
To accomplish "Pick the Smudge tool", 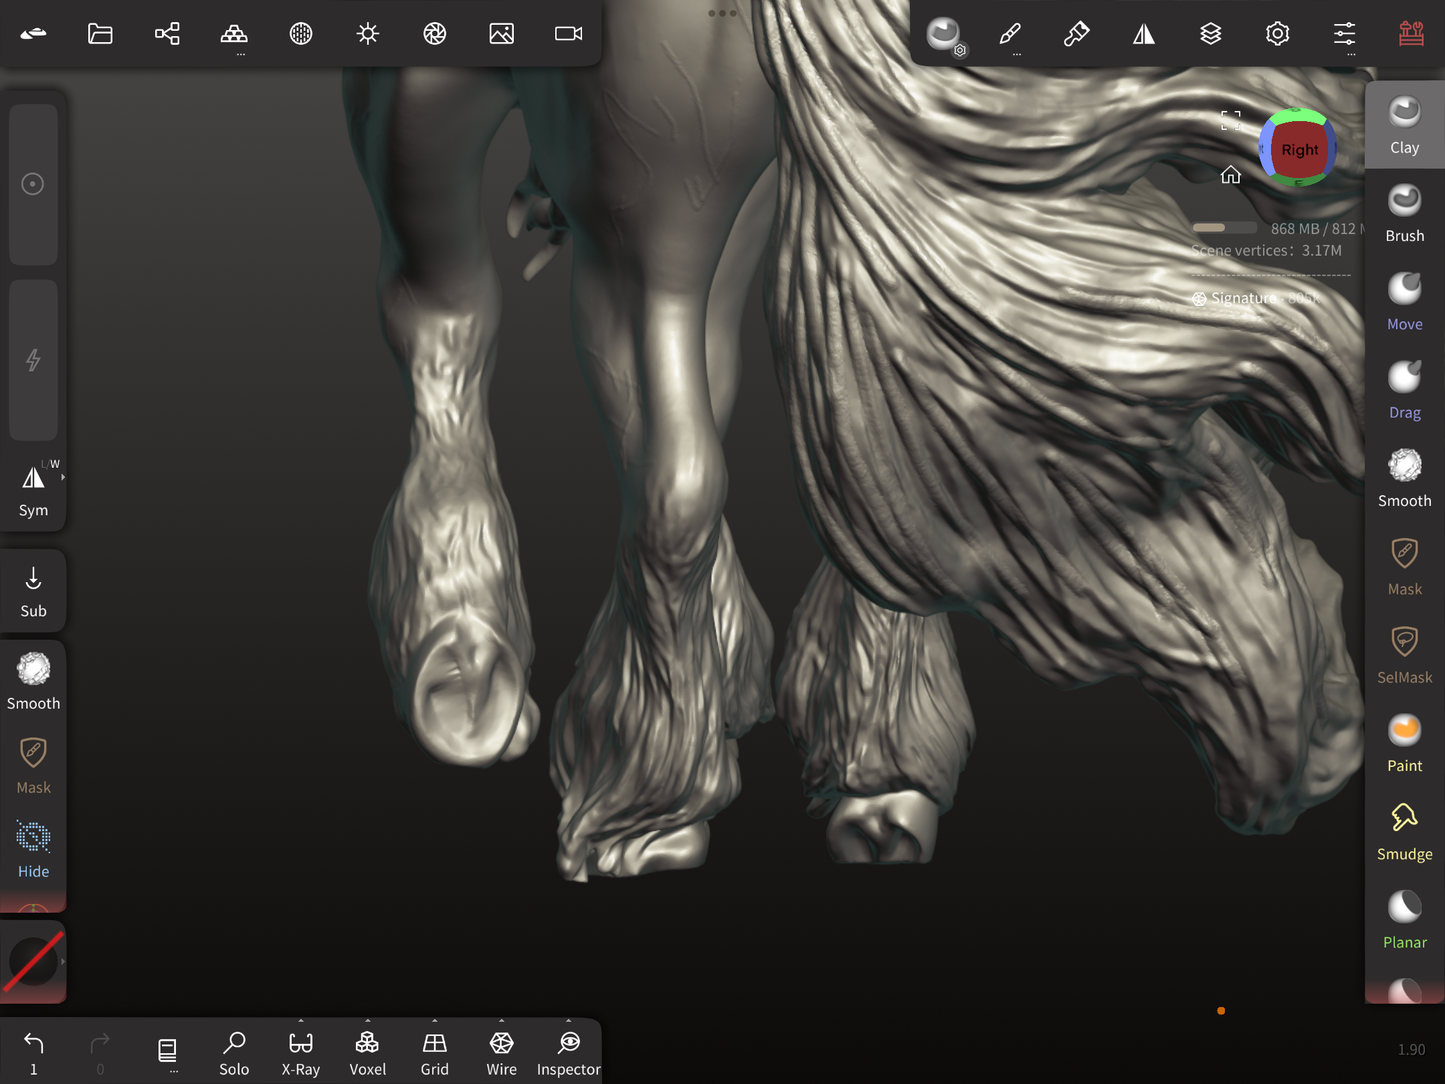I will point(1404,832).
